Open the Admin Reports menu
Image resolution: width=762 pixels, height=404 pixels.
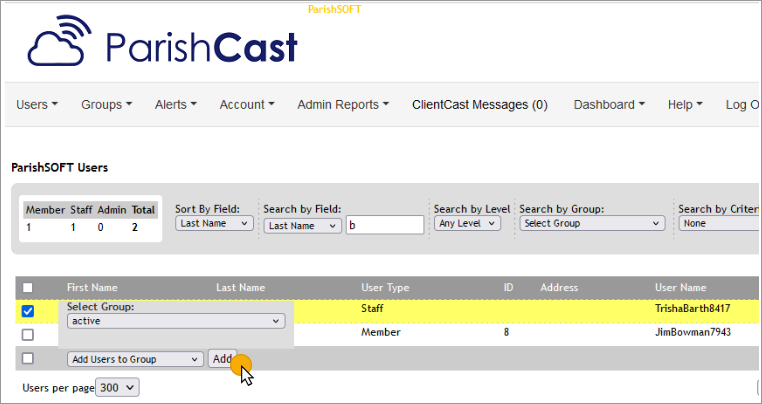pos(343,105)
